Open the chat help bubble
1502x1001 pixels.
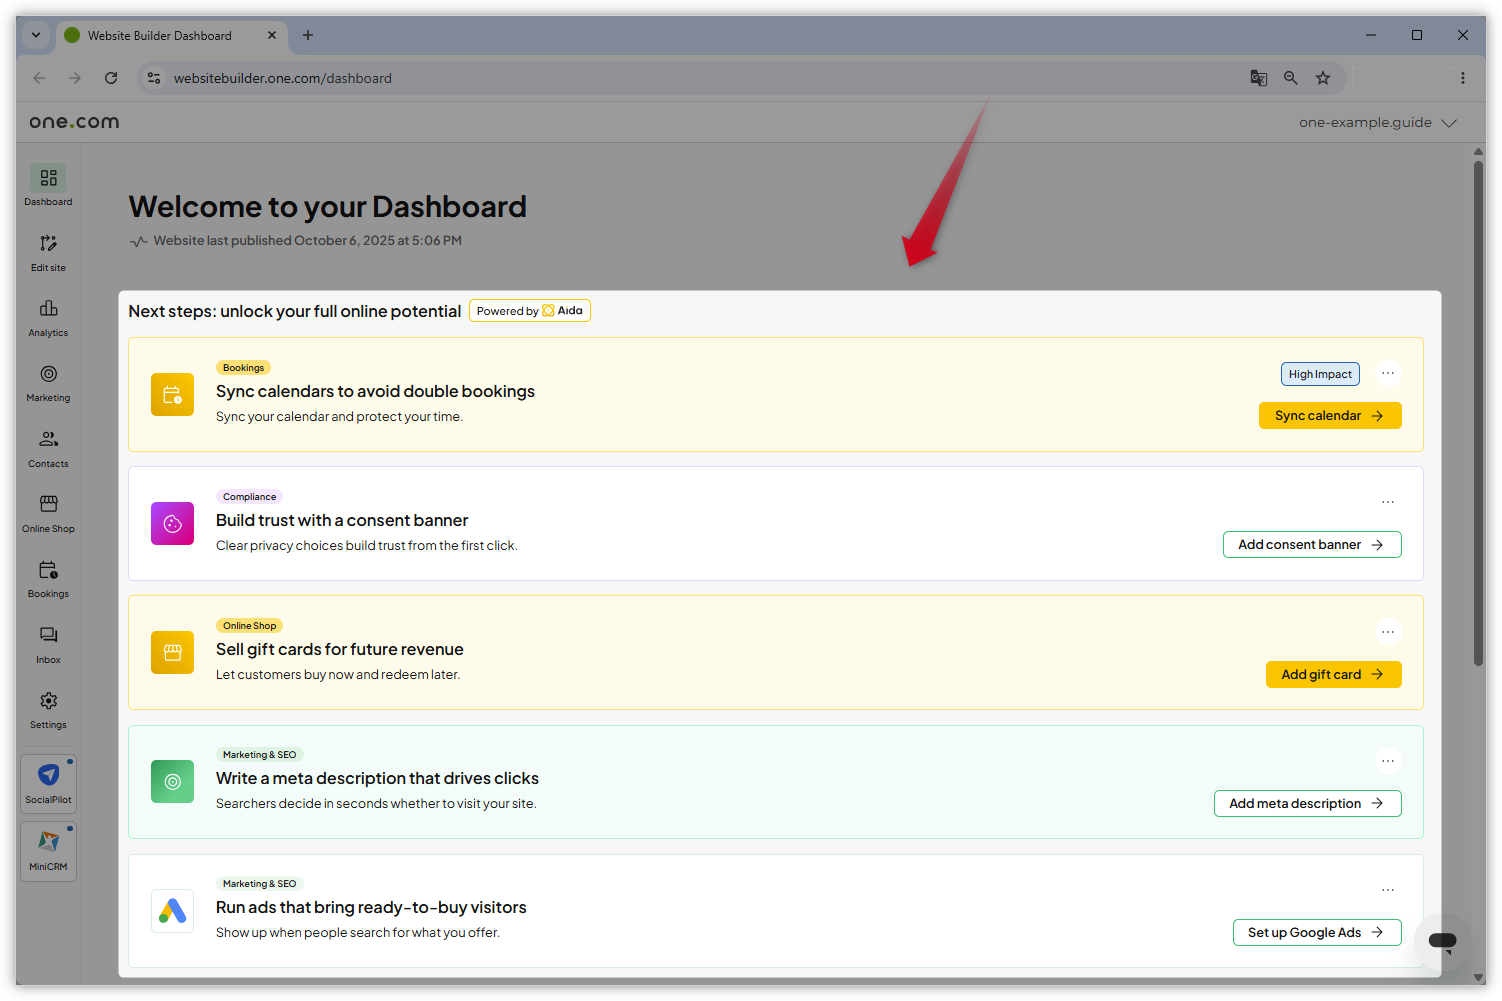[x=1442, y=940]
